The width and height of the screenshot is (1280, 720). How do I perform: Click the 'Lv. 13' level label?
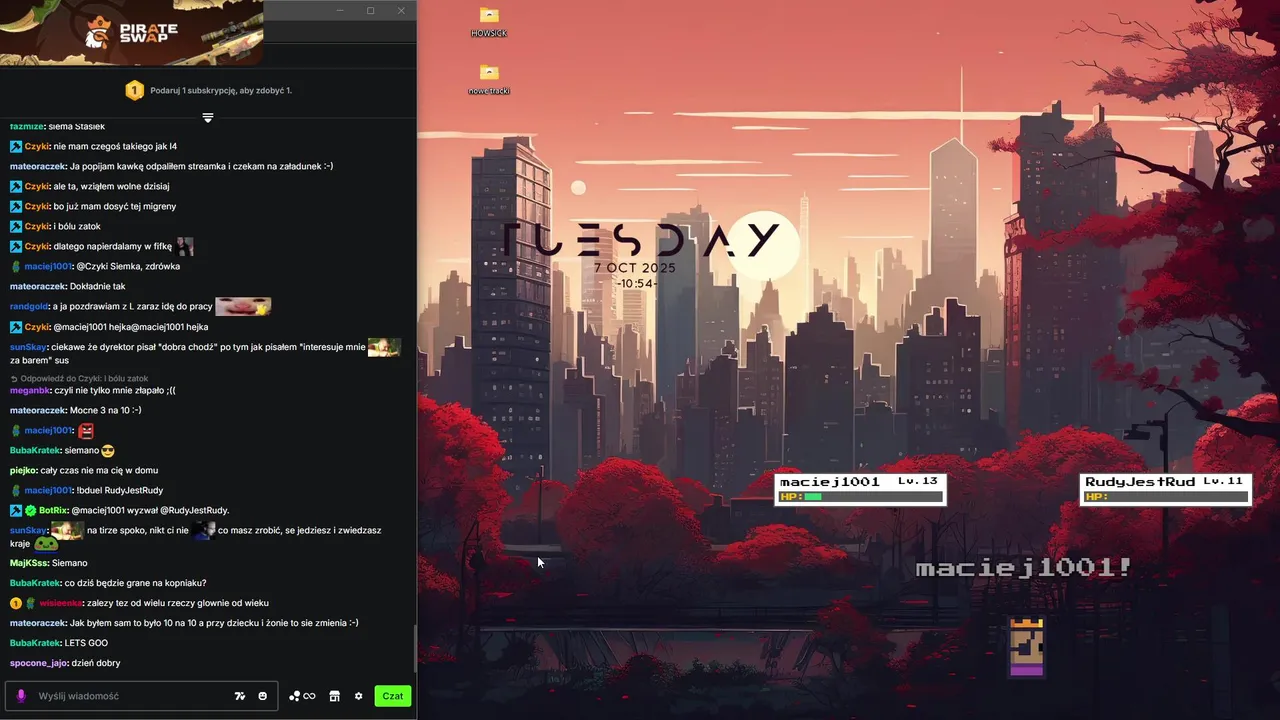coord(918,481)
